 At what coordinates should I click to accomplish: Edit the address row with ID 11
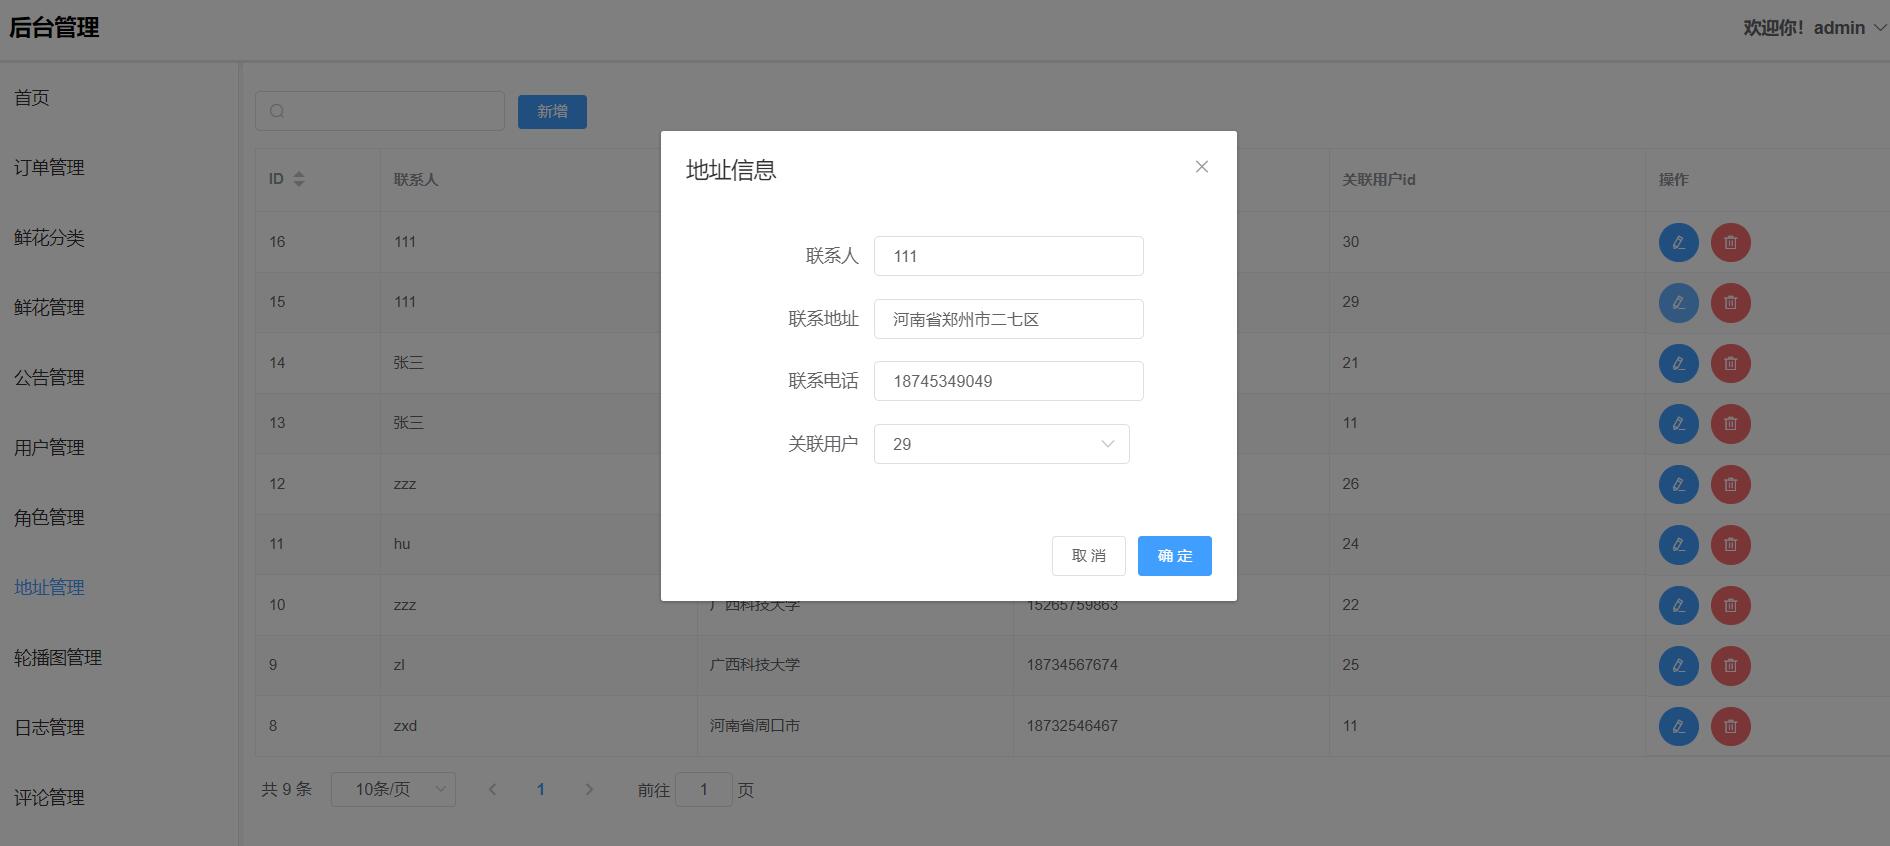[x=1678, y=544]
